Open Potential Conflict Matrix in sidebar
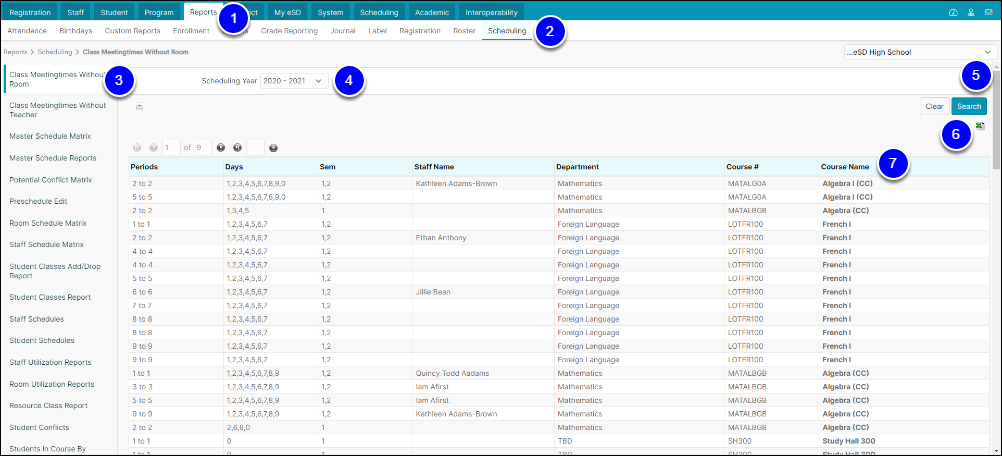 [x=50, y=179]
